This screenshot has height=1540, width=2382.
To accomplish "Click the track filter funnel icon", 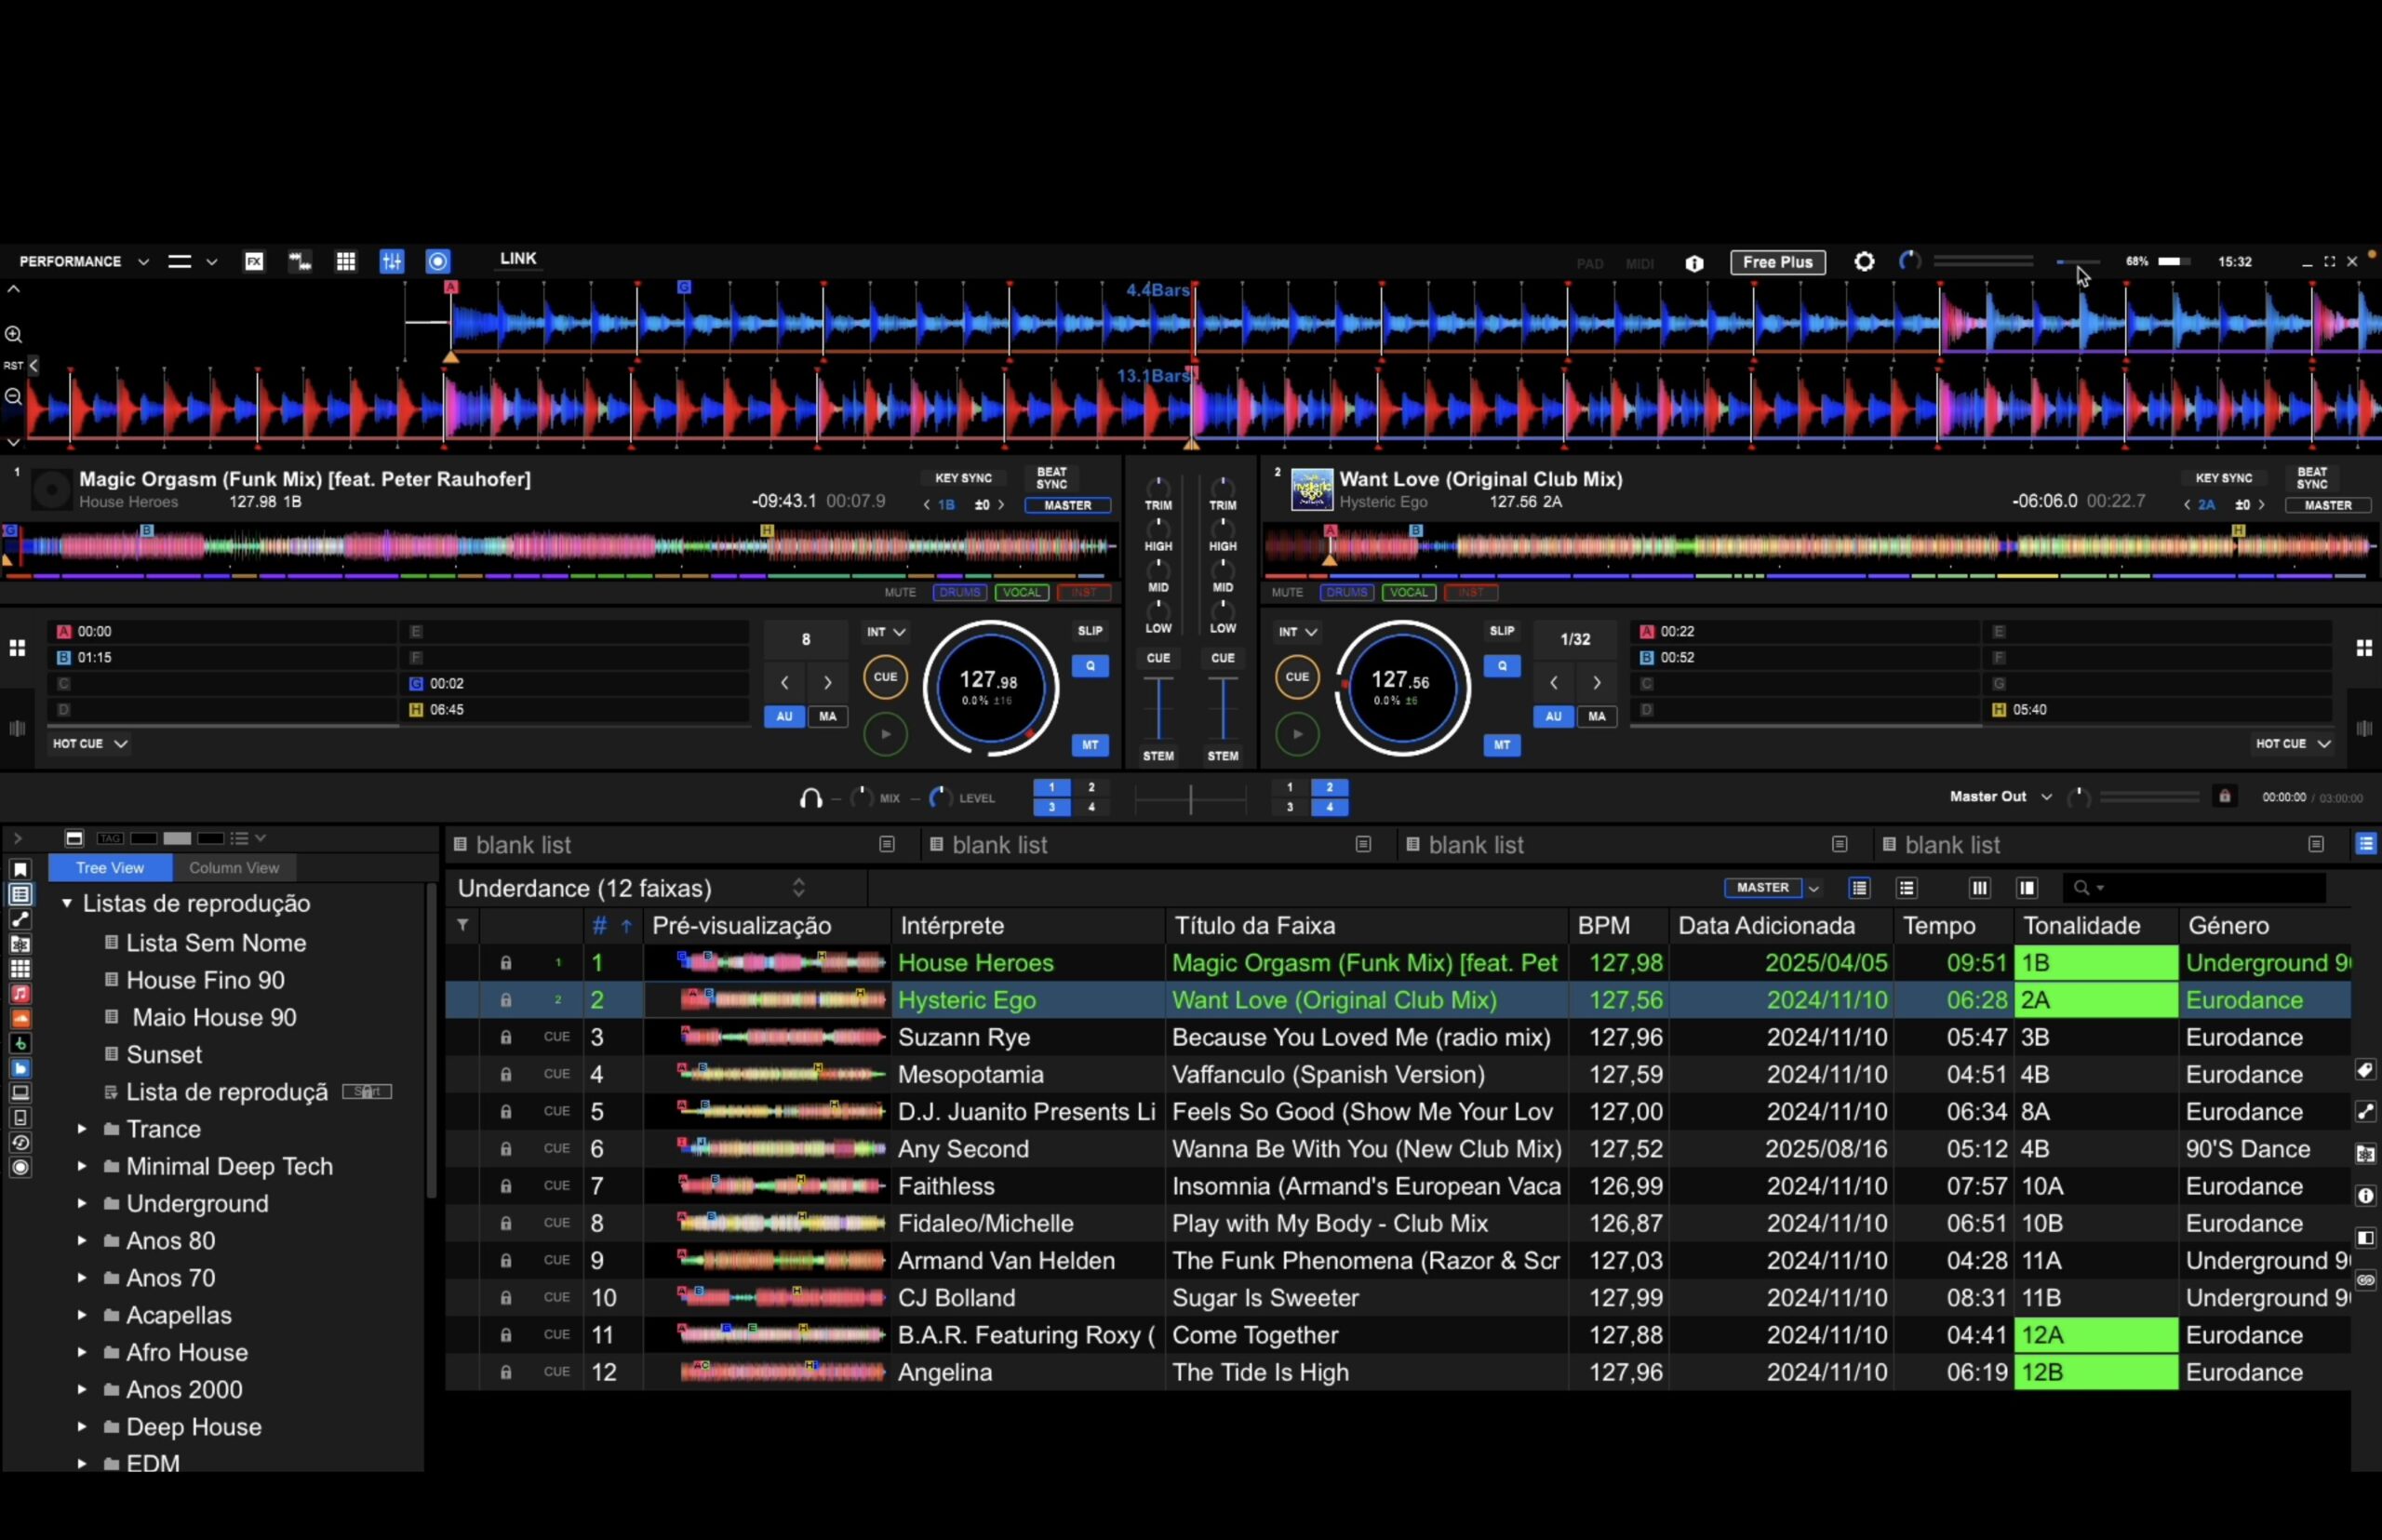I will pos(463,925).
